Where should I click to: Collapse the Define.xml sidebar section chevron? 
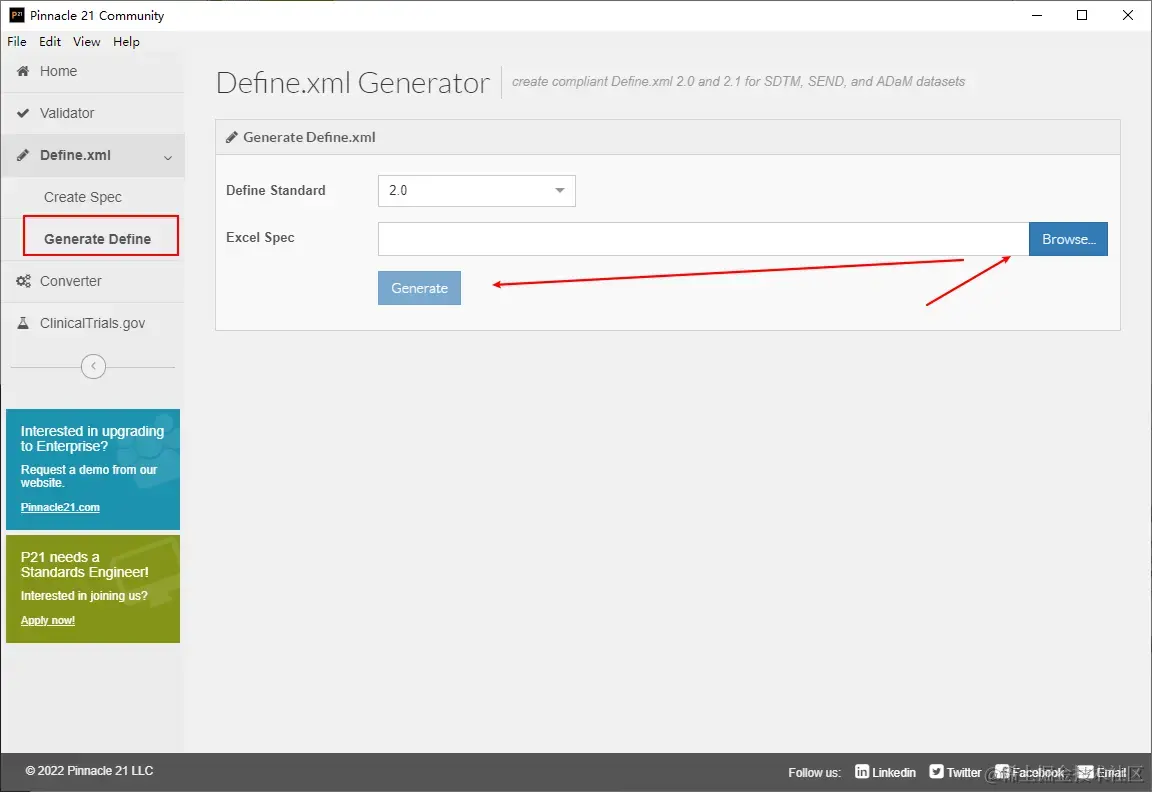[x=168, y=157]
